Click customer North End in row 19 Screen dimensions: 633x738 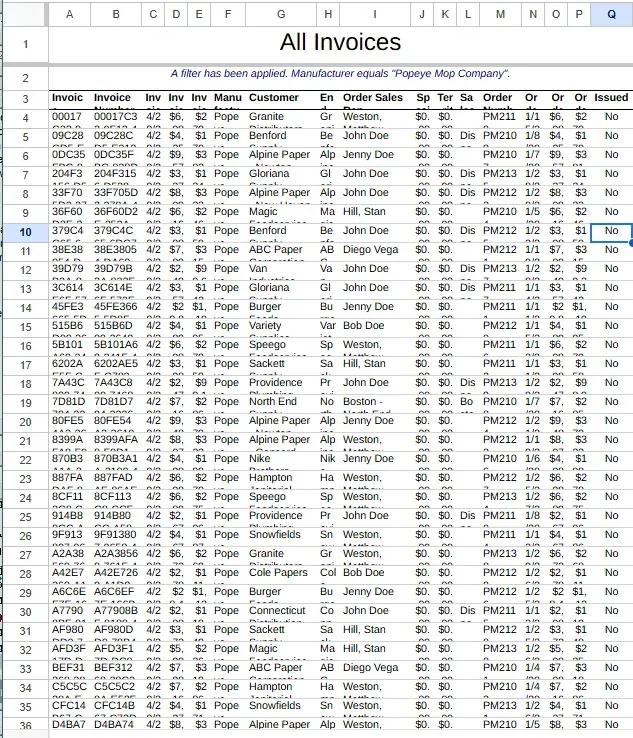pyautogui.click(x=281, y=403)
